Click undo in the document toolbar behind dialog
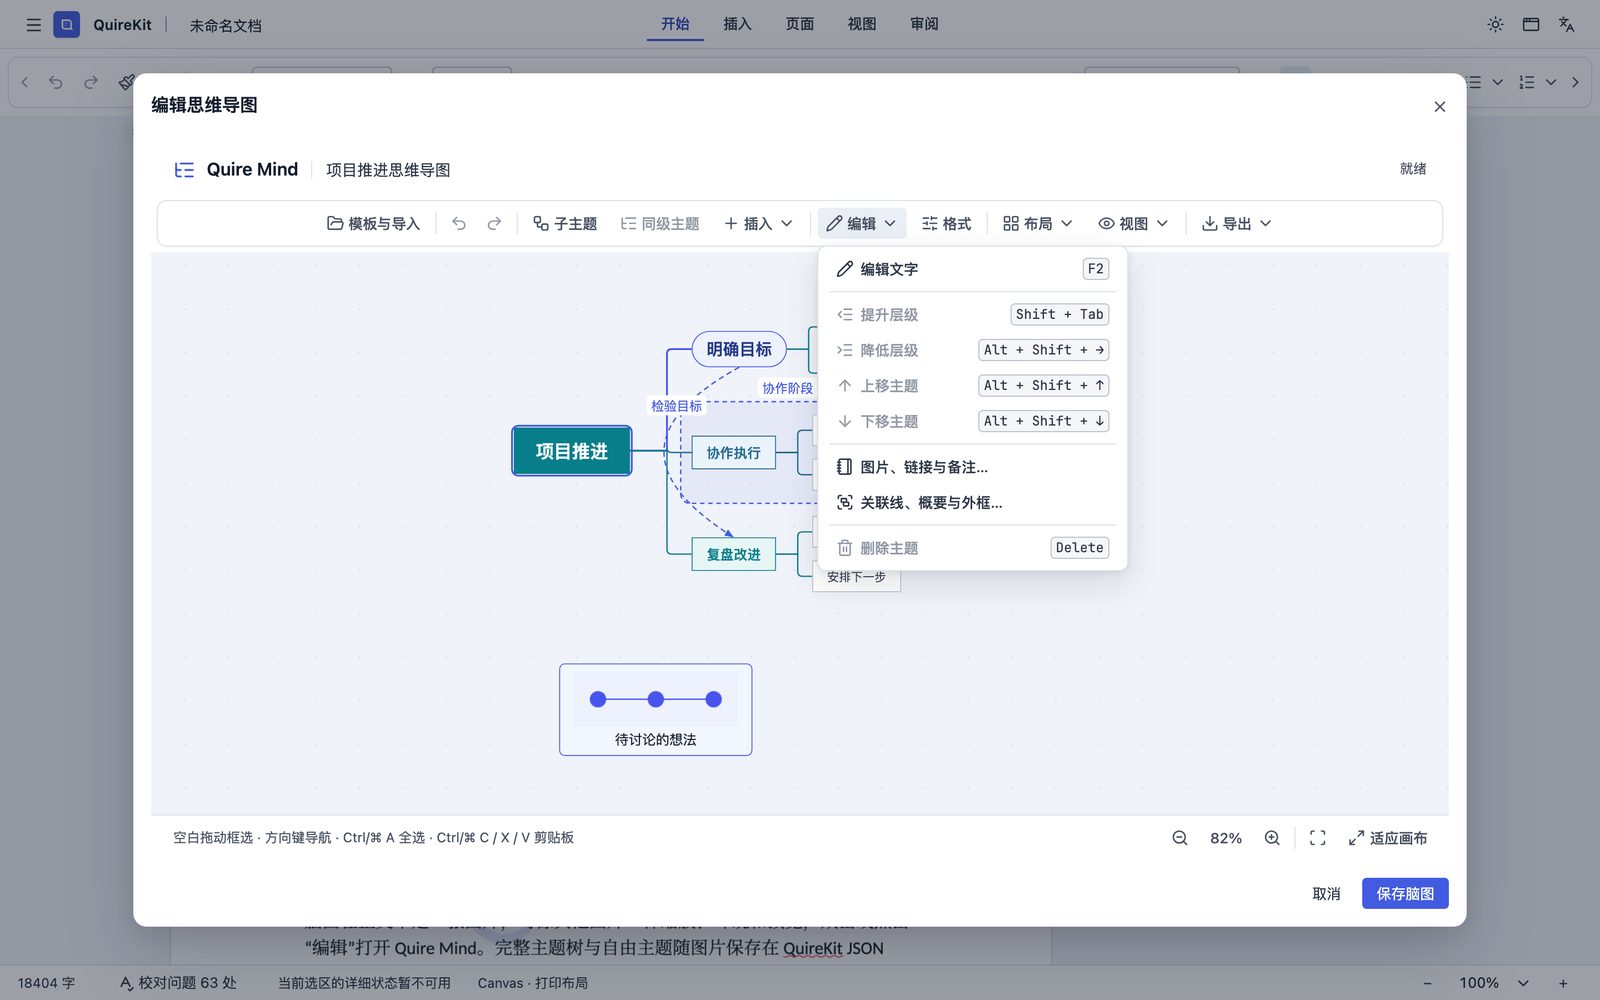 [x=56, y=82]
